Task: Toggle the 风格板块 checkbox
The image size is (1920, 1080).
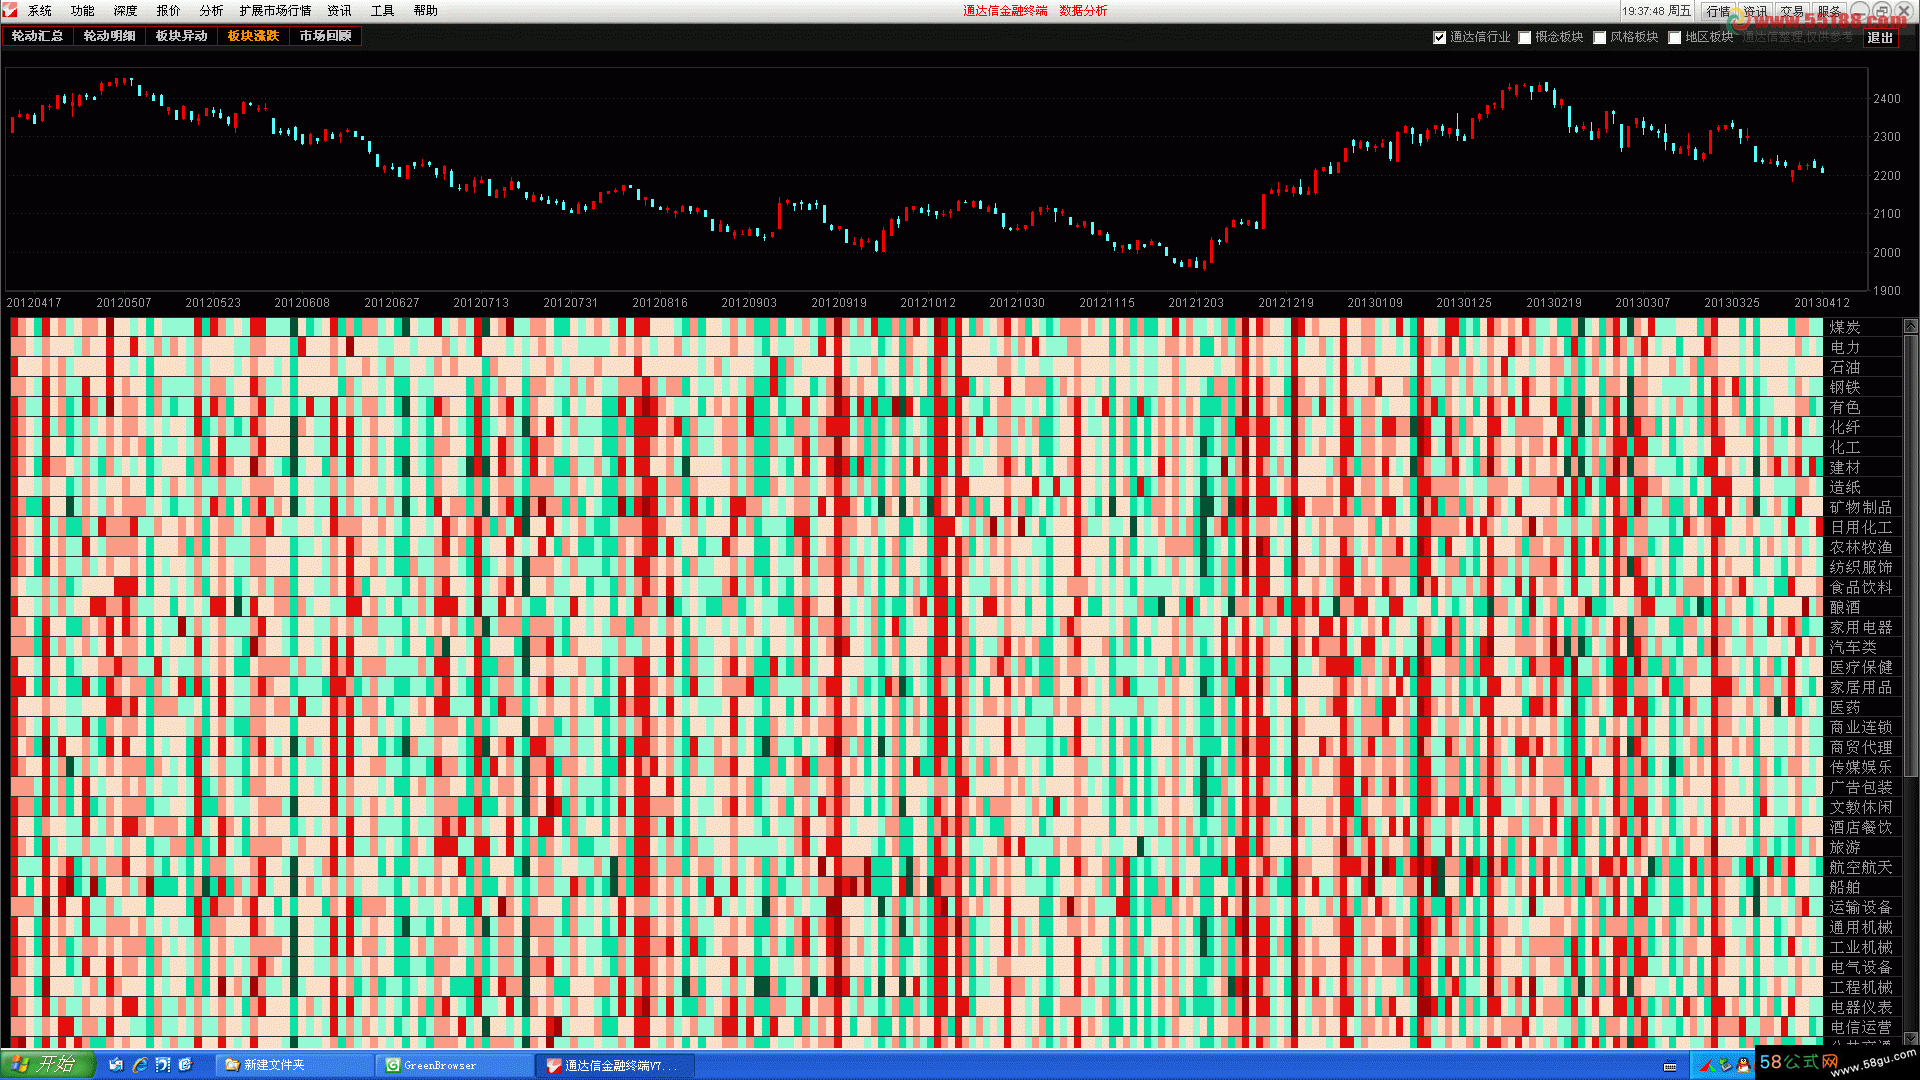Action: (1600, 38)
